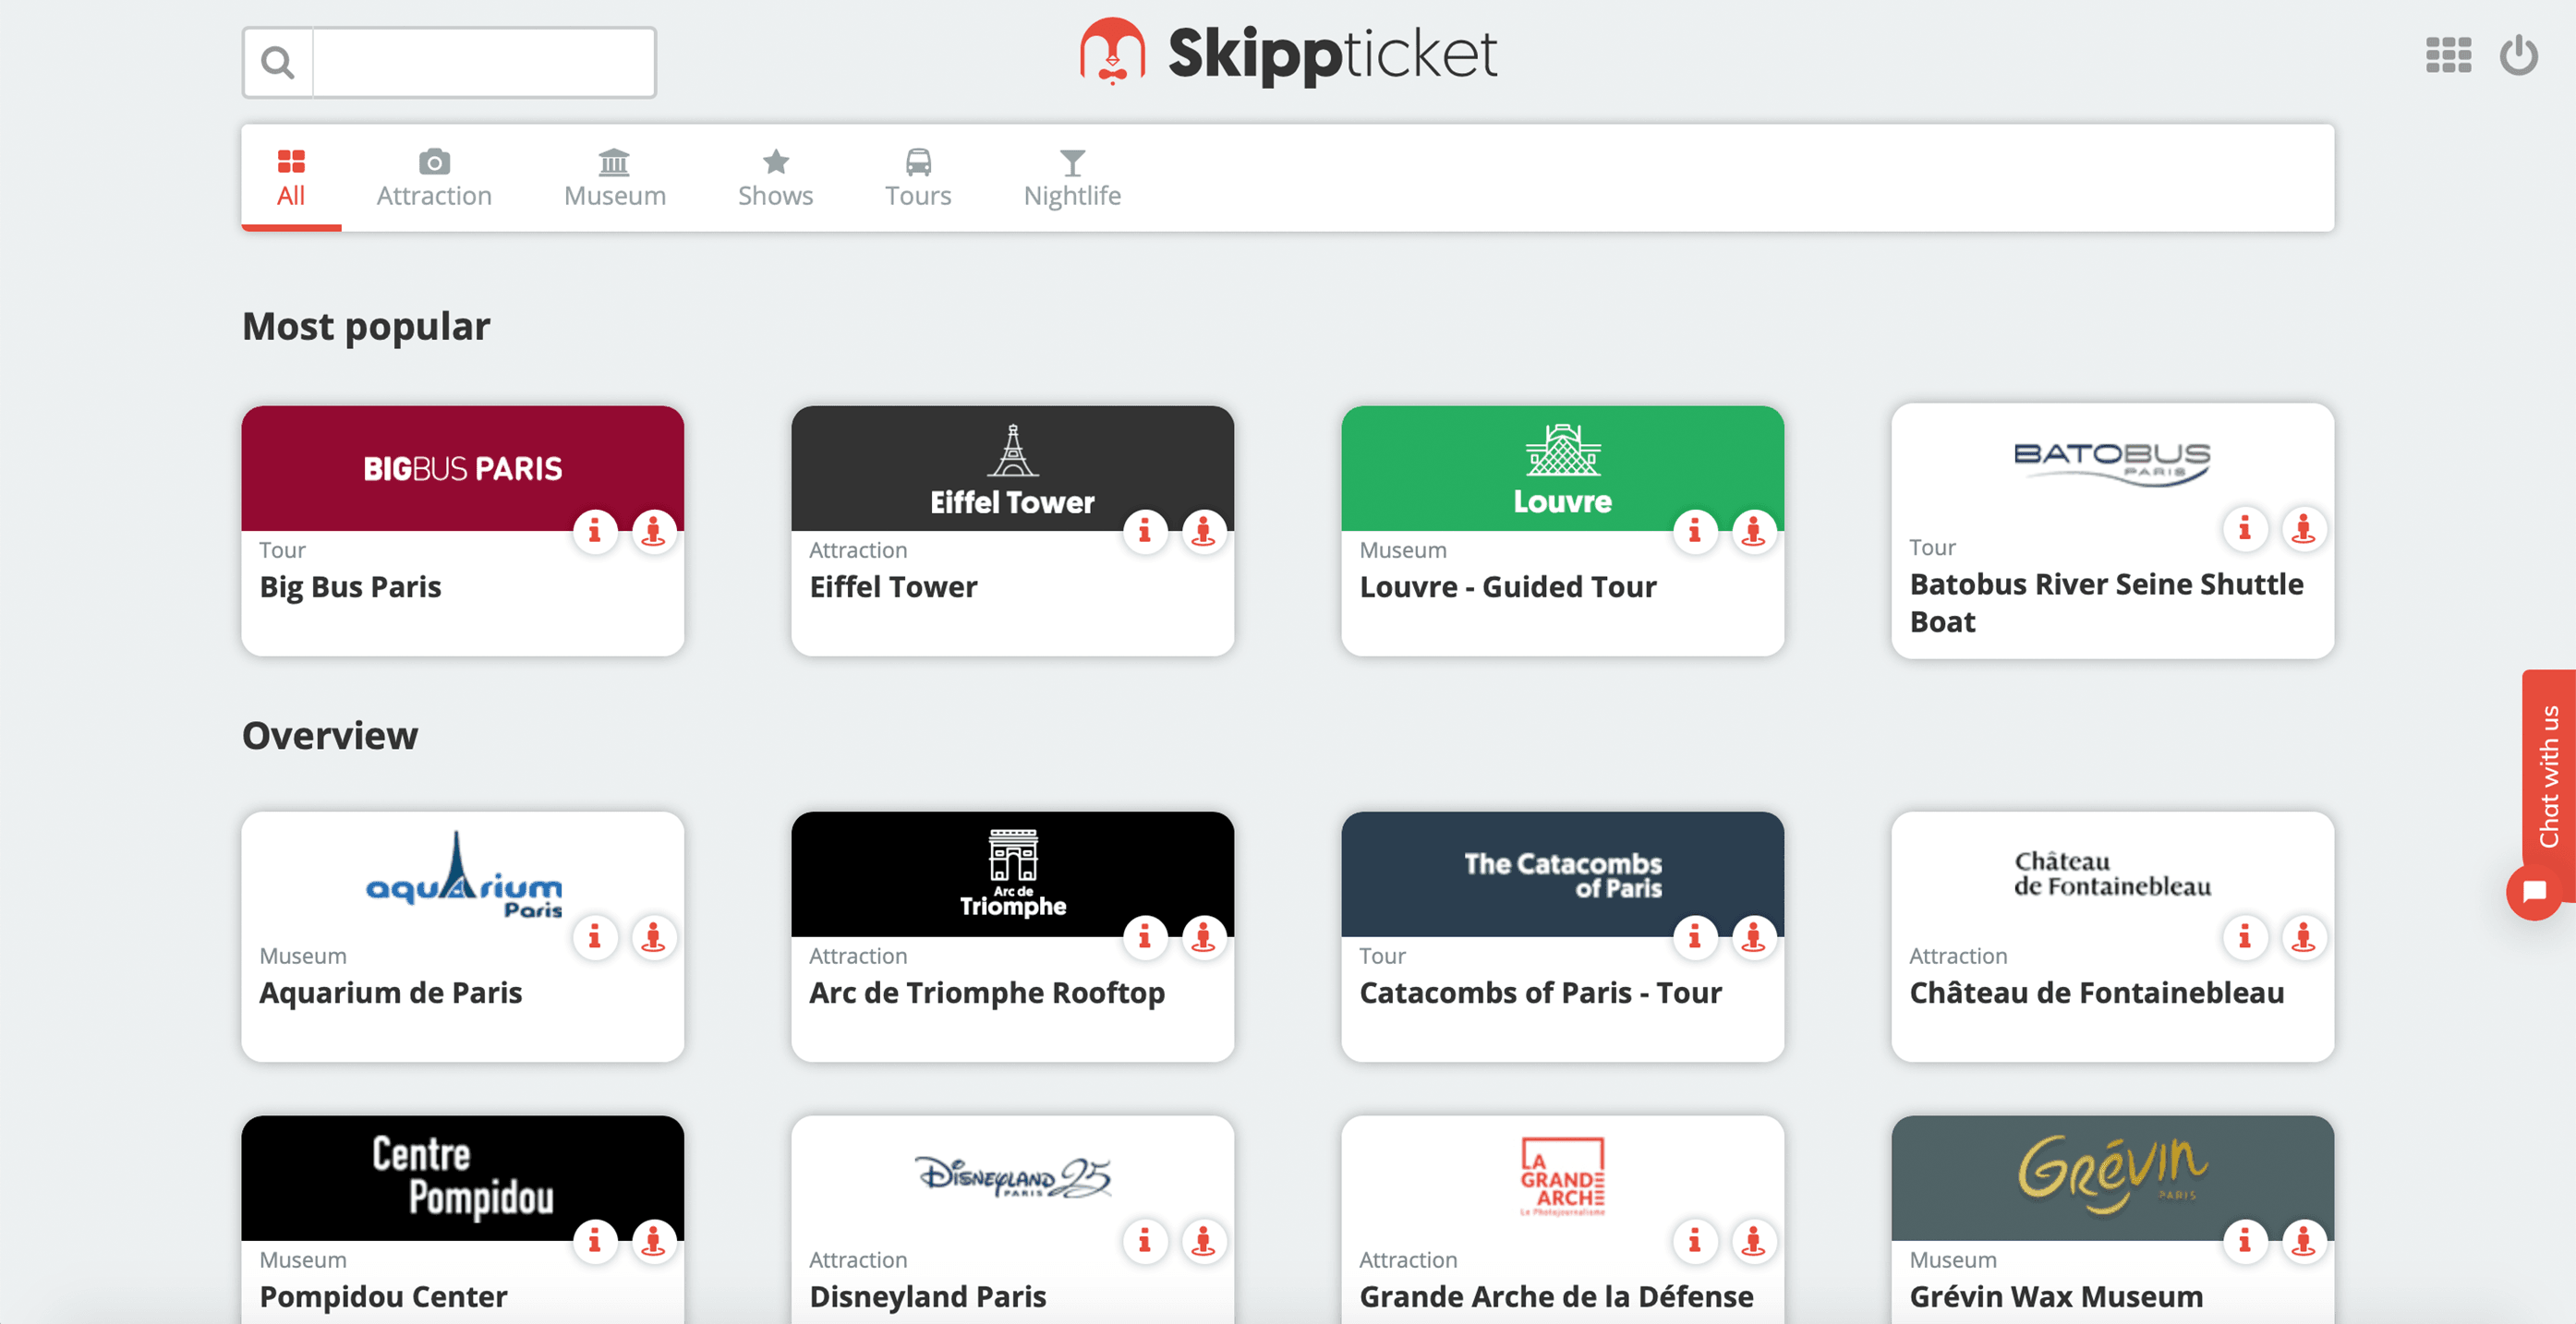Click the power/logout icon
2576x1324 pixels.
2519,55
